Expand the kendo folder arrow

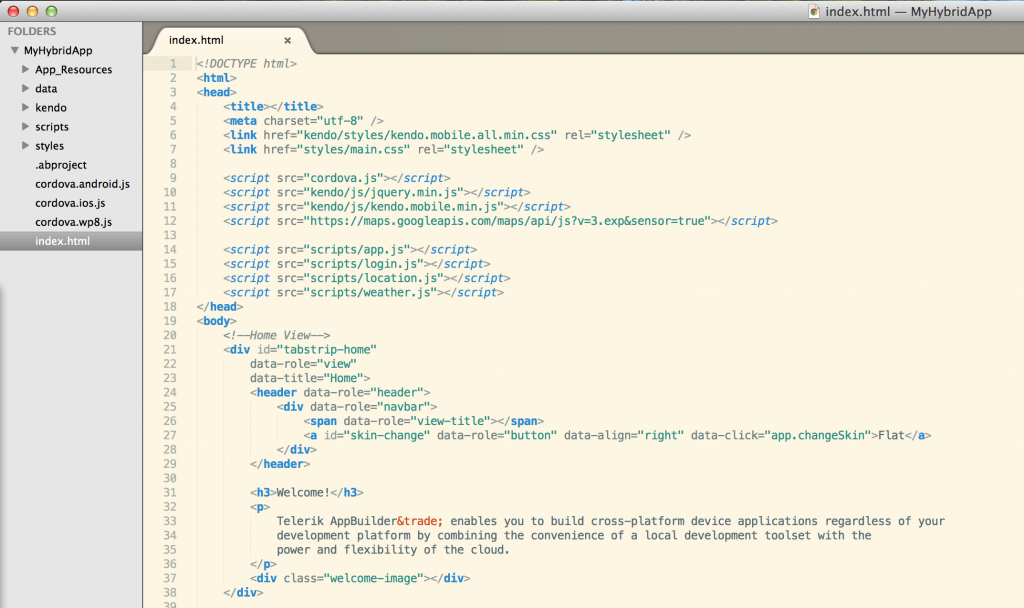(x=25, y=107)
